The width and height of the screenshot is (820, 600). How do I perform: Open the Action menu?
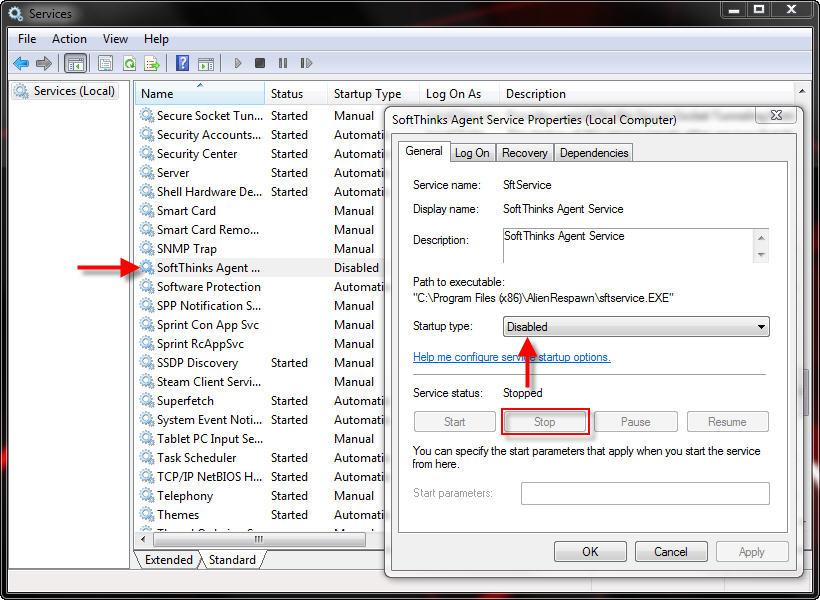tap(69, 39)
